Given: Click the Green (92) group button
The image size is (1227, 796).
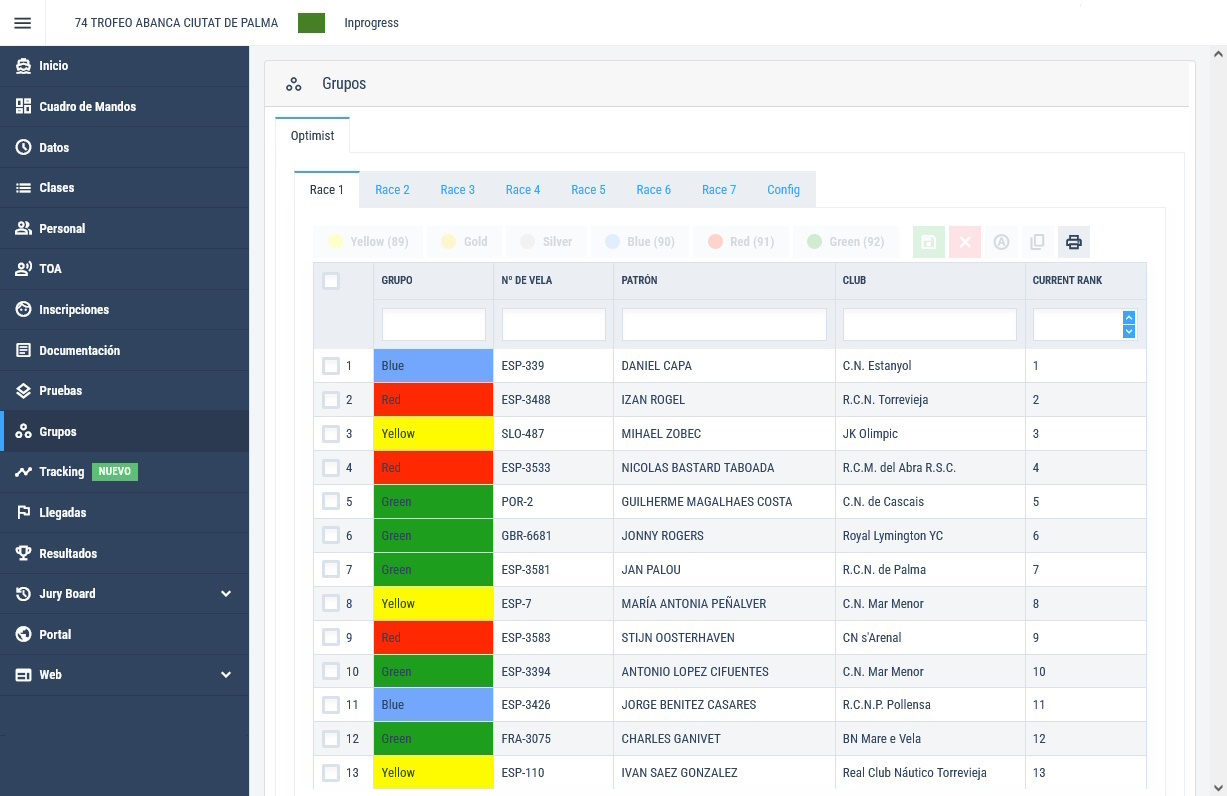Looking at the screenshot, I should (x=845, y=242).
